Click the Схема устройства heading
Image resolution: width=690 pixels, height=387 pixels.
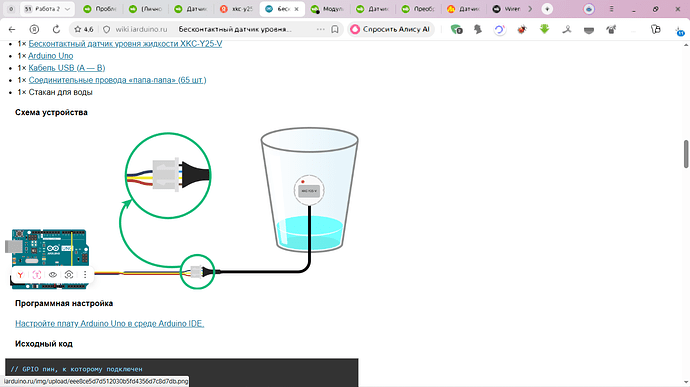51,112
